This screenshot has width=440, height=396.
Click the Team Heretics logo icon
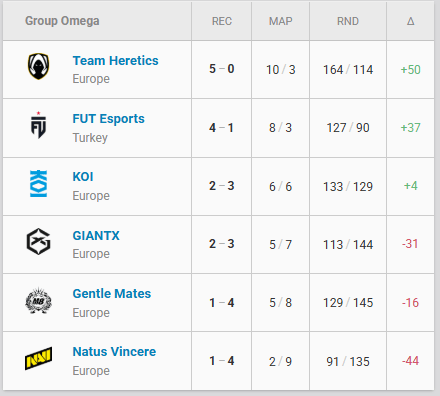[x=38, y=66]
